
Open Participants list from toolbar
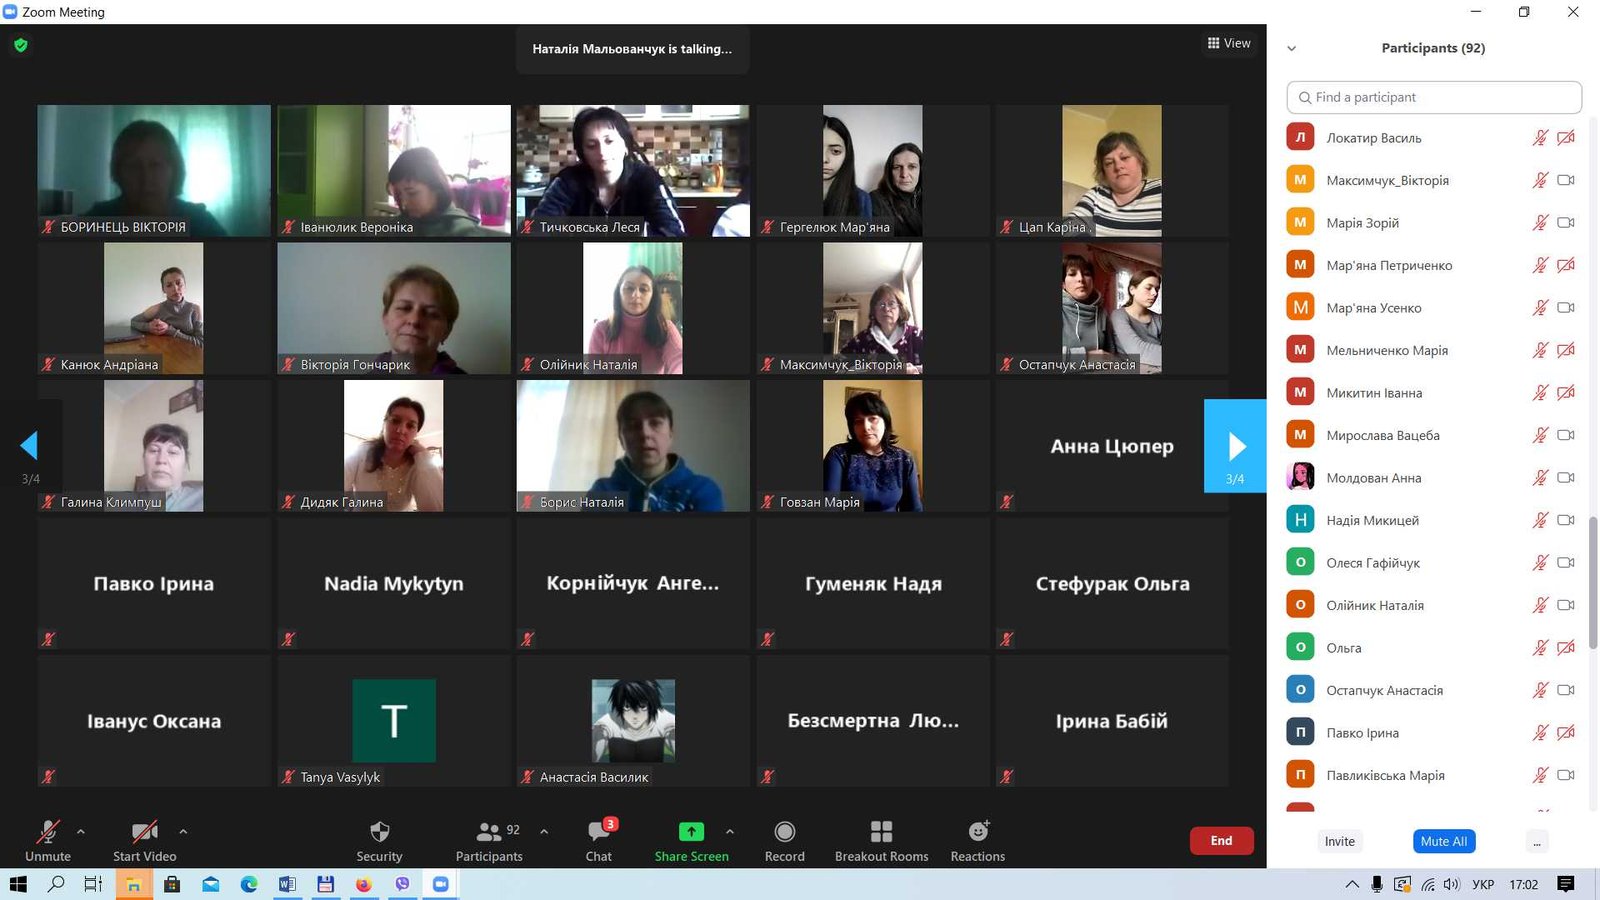(x=489, y=832)
